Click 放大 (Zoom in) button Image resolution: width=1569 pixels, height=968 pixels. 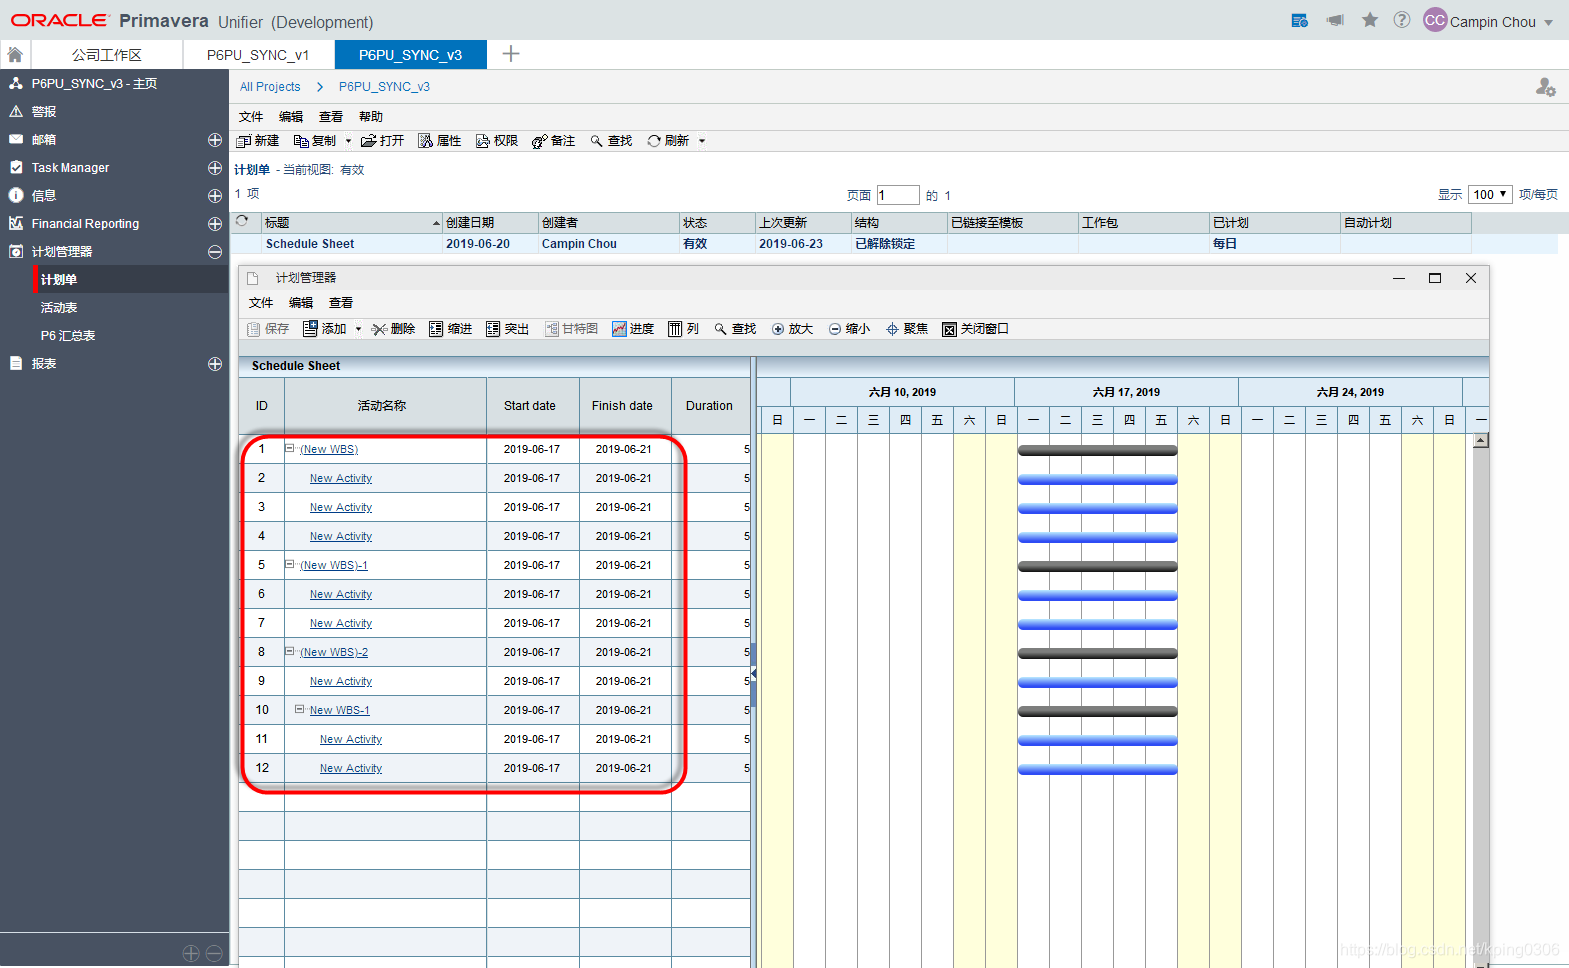[792, 329]
